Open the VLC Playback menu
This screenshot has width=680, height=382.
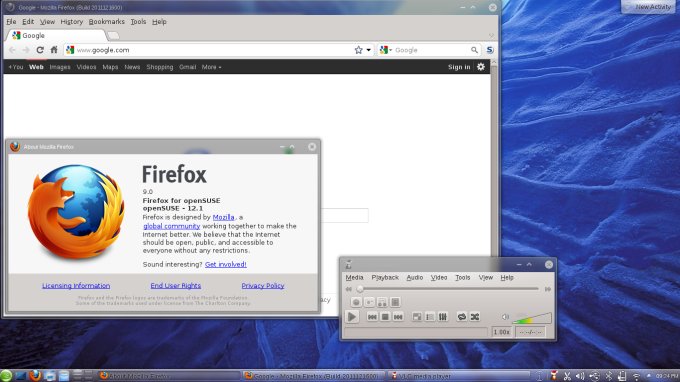[385, 278]
